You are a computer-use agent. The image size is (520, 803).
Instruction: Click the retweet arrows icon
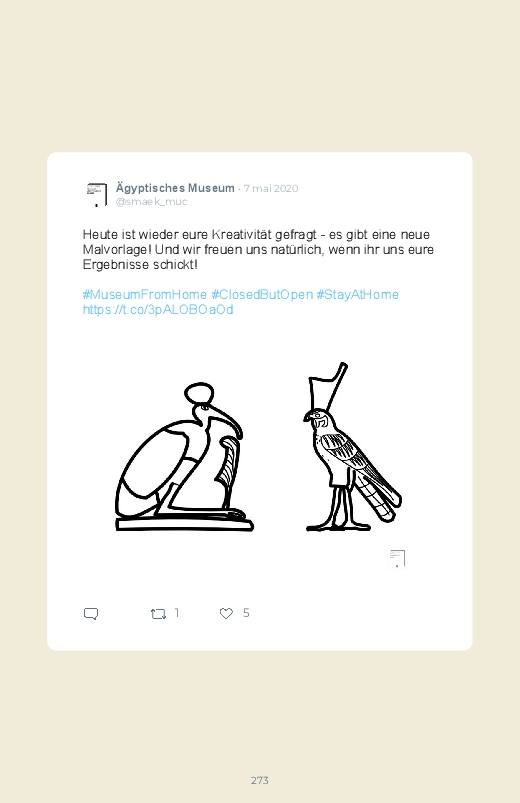click(158, 614)
